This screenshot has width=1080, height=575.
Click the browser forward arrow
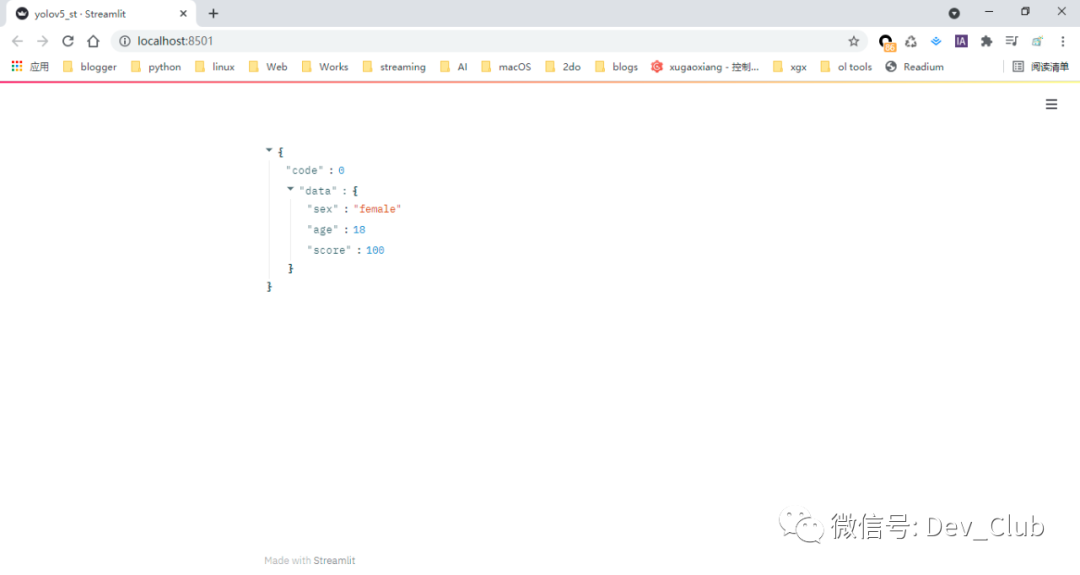(43, 41)
